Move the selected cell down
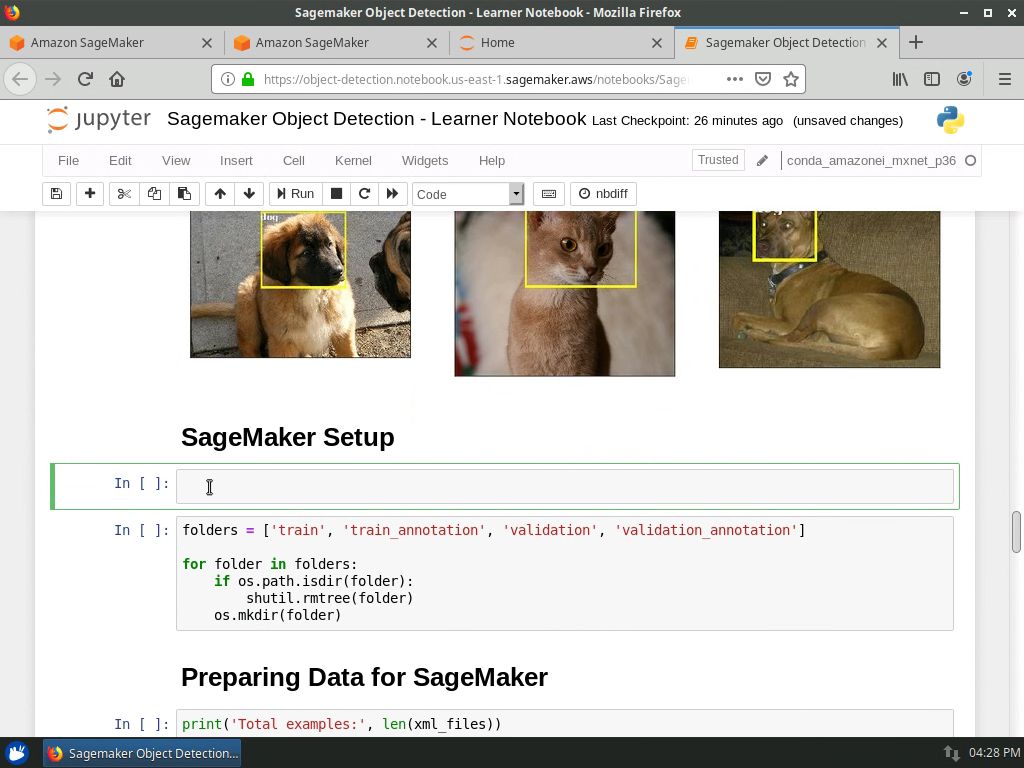This screenshot has height=768, width=1024. (x=249, y=194)
